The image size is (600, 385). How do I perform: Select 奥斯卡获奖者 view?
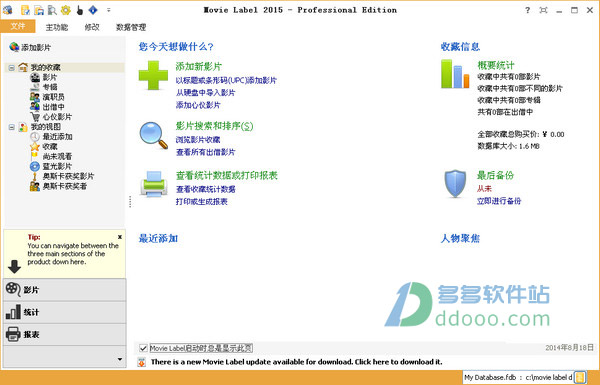(65, 186)
